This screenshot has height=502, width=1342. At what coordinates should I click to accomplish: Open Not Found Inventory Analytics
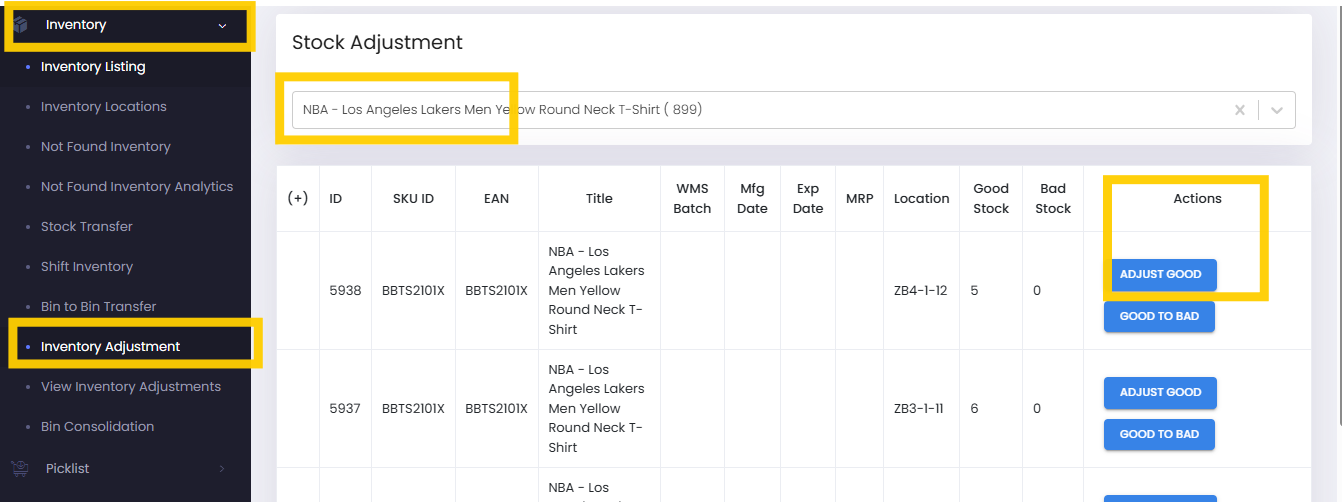(137, 187)
